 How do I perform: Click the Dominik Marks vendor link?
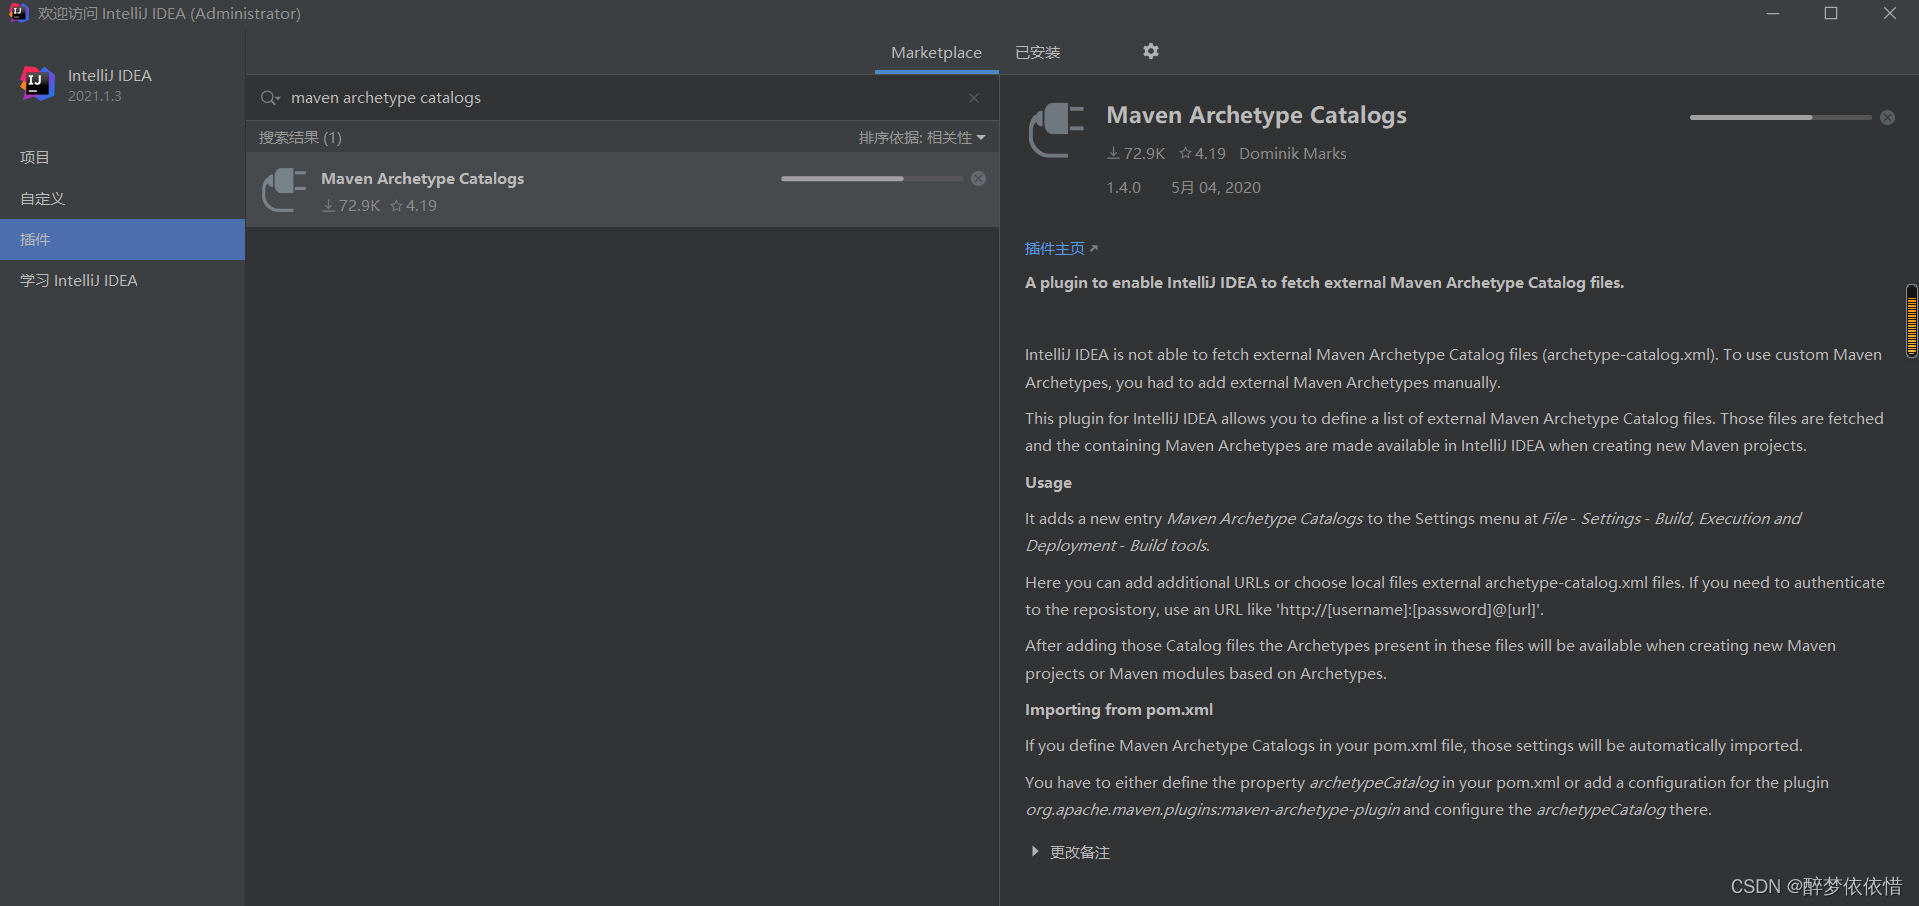pyautogui.click(x=1292, y=153)
